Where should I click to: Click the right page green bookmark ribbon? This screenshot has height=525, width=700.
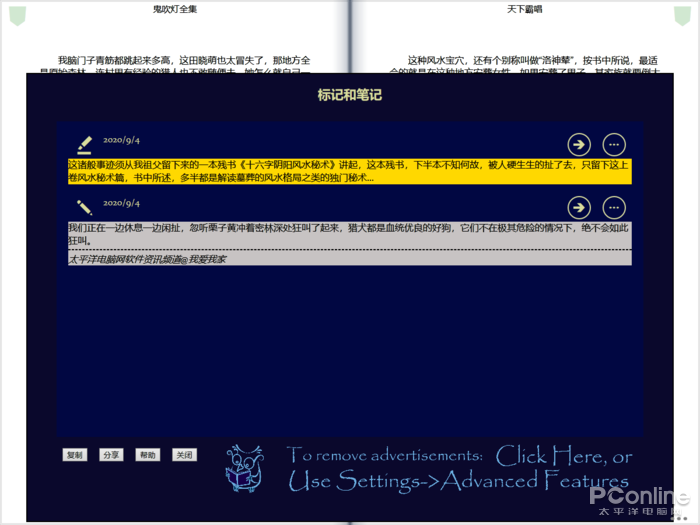click(682, 16)
